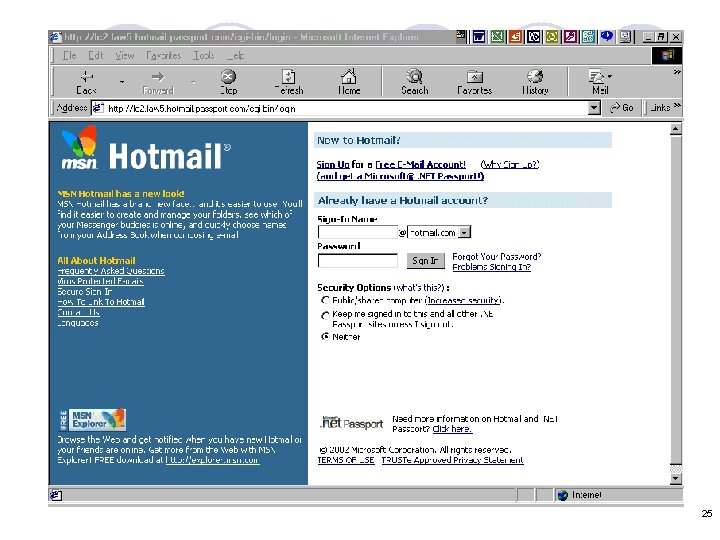Open the Edit menu
The width and height of the screenshot is (720, 540).
[96, 56]
